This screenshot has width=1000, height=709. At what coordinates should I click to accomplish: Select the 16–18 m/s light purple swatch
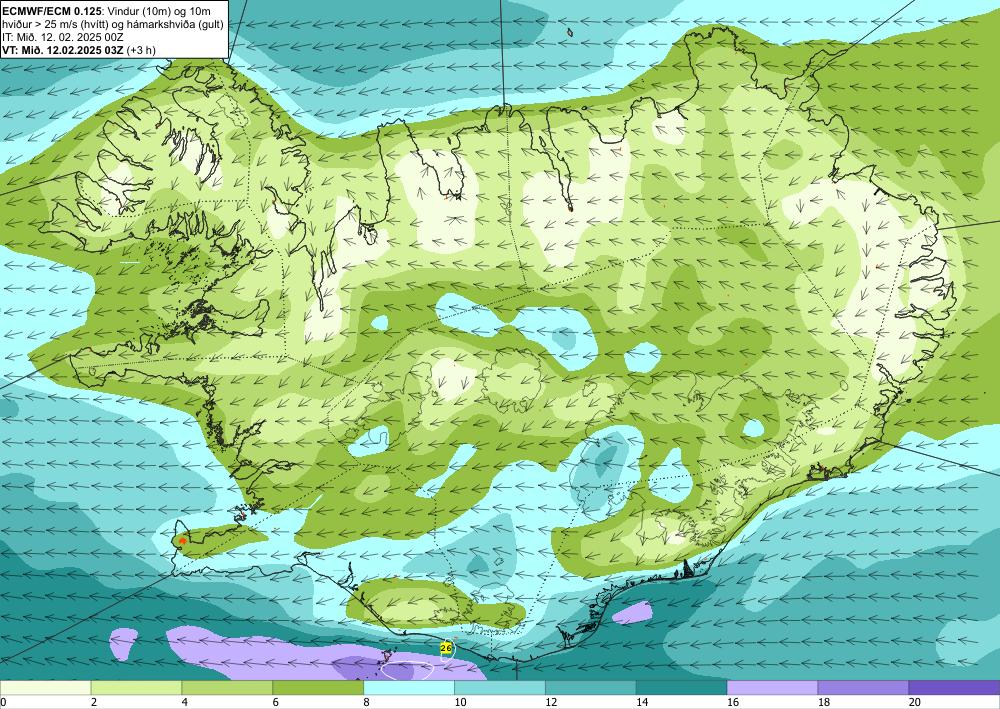772,688
